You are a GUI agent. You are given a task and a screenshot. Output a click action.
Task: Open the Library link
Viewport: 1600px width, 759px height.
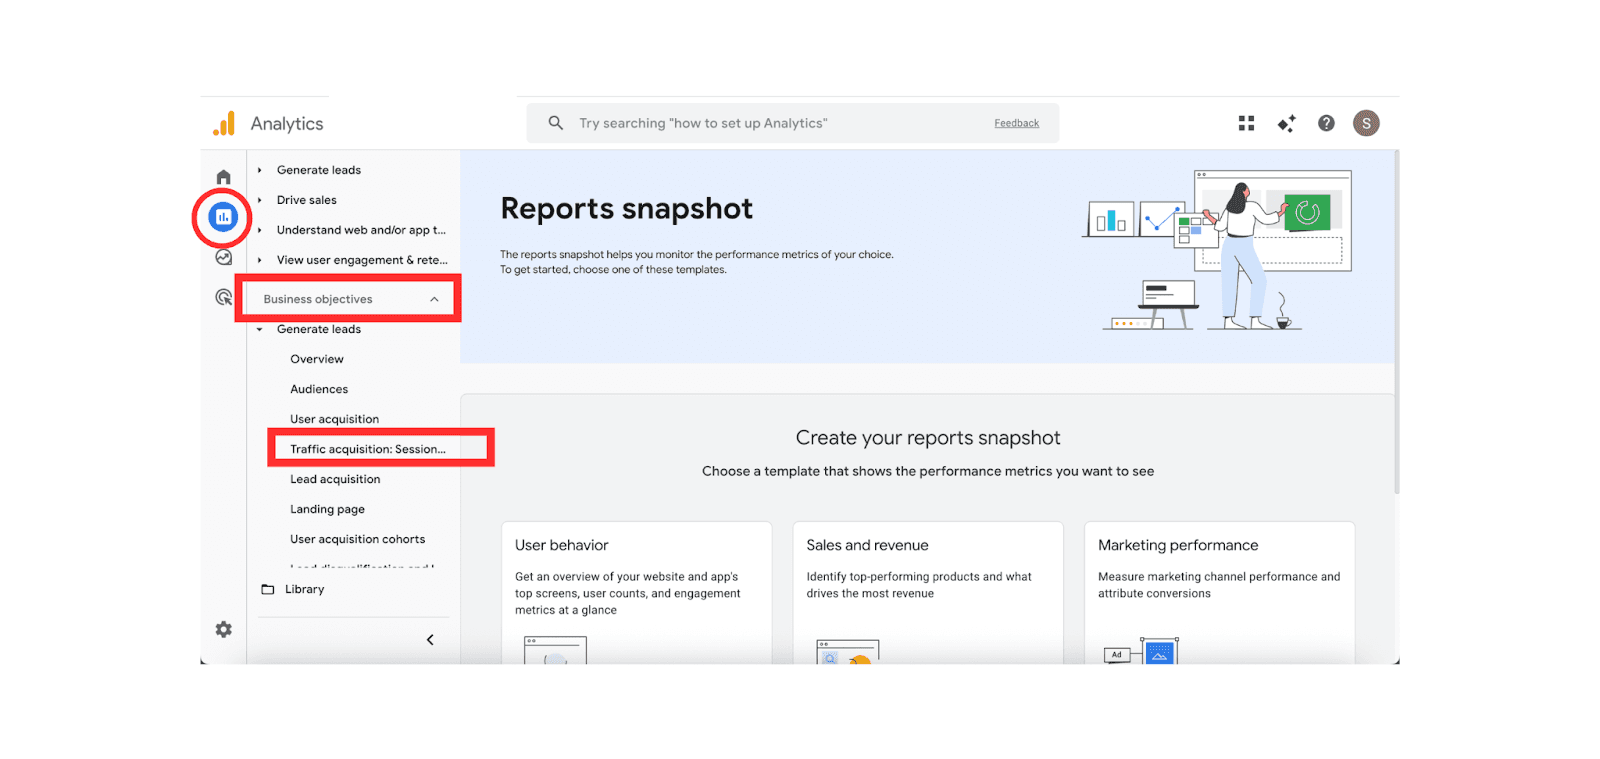pos(305,589)
